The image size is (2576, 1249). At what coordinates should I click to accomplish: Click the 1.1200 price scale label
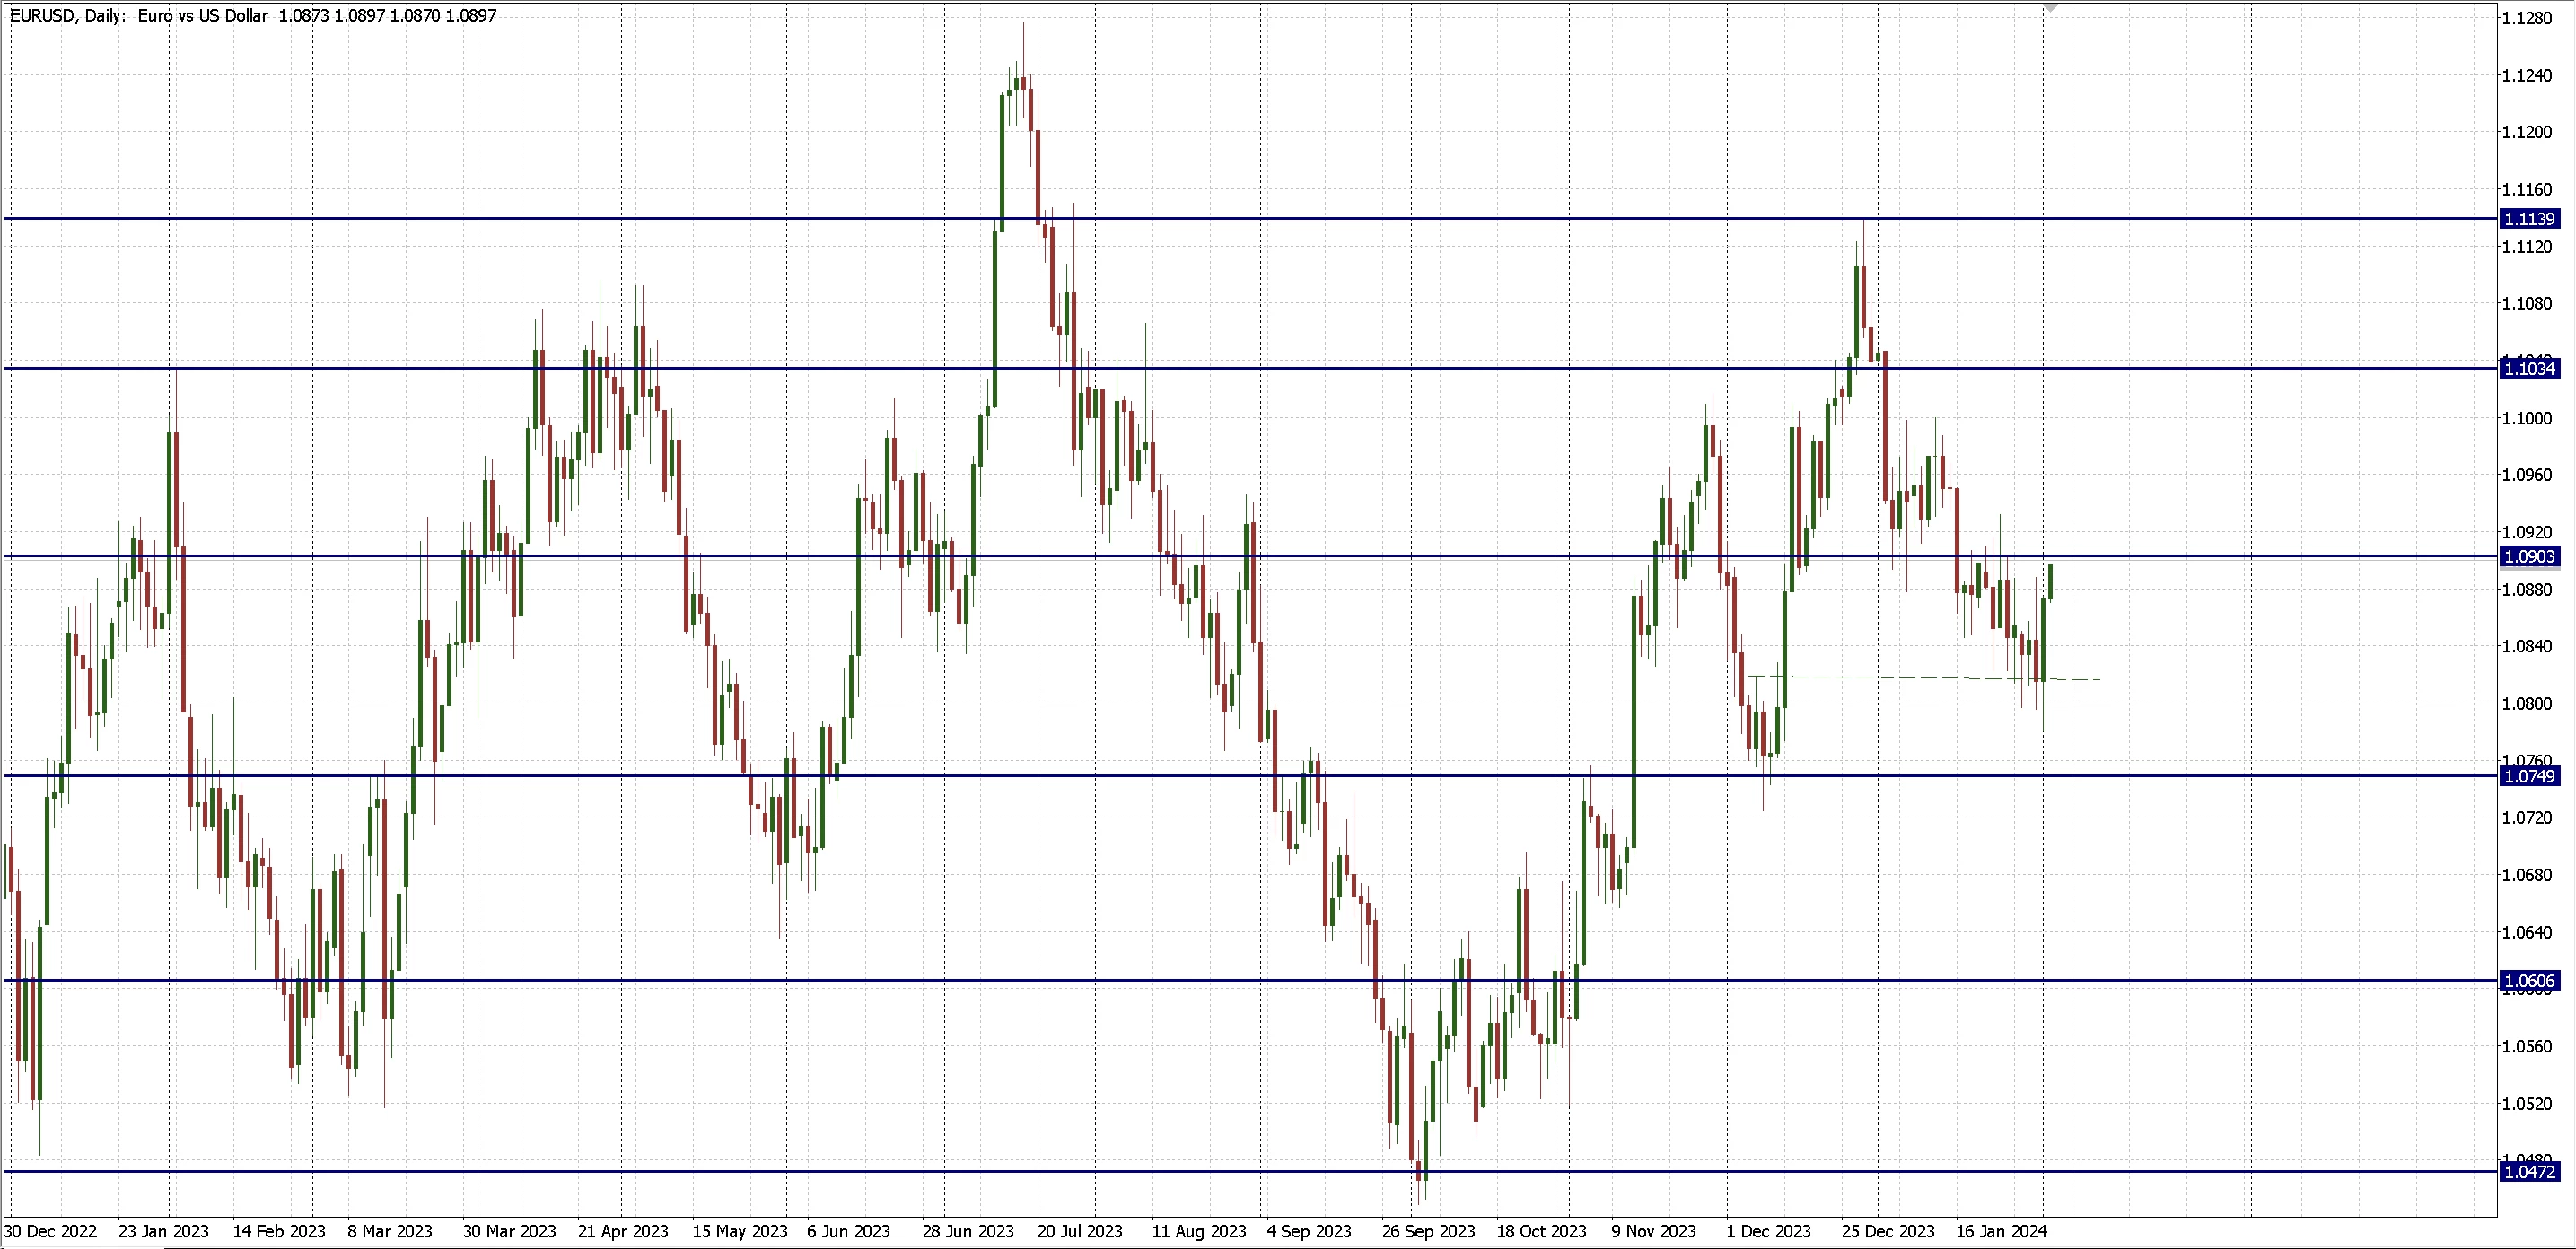click(x=2527, y=133)
